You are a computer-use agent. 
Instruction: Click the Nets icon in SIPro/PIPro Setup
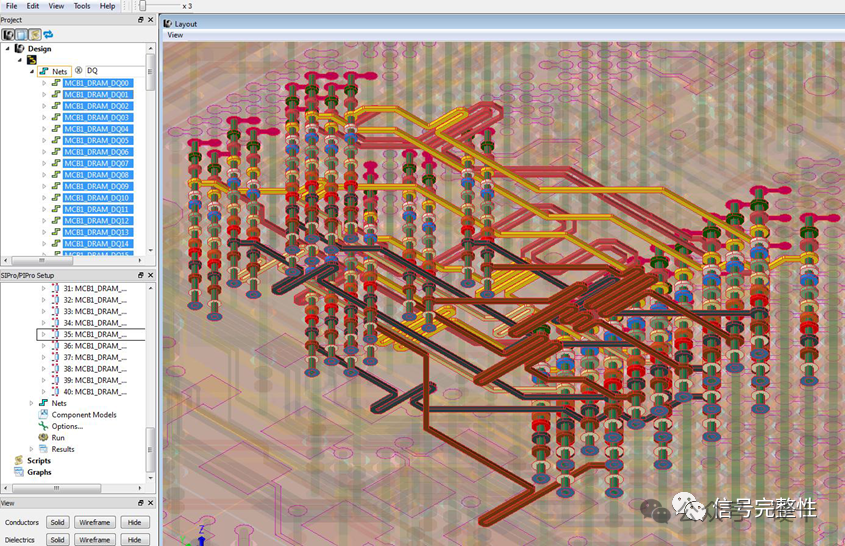click(43, 403)
